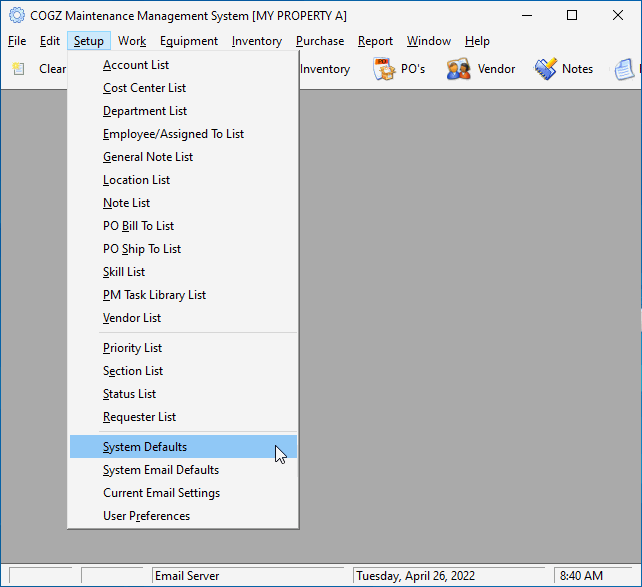Open the Window menu
This screenshot has height=587, width=642.
click(x=429, y=41)
